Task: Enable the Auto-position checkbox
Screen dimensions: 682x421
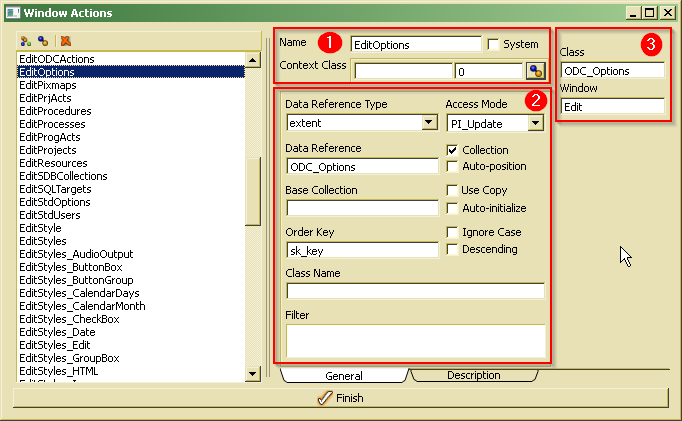Action: click(x=453, y=166)
